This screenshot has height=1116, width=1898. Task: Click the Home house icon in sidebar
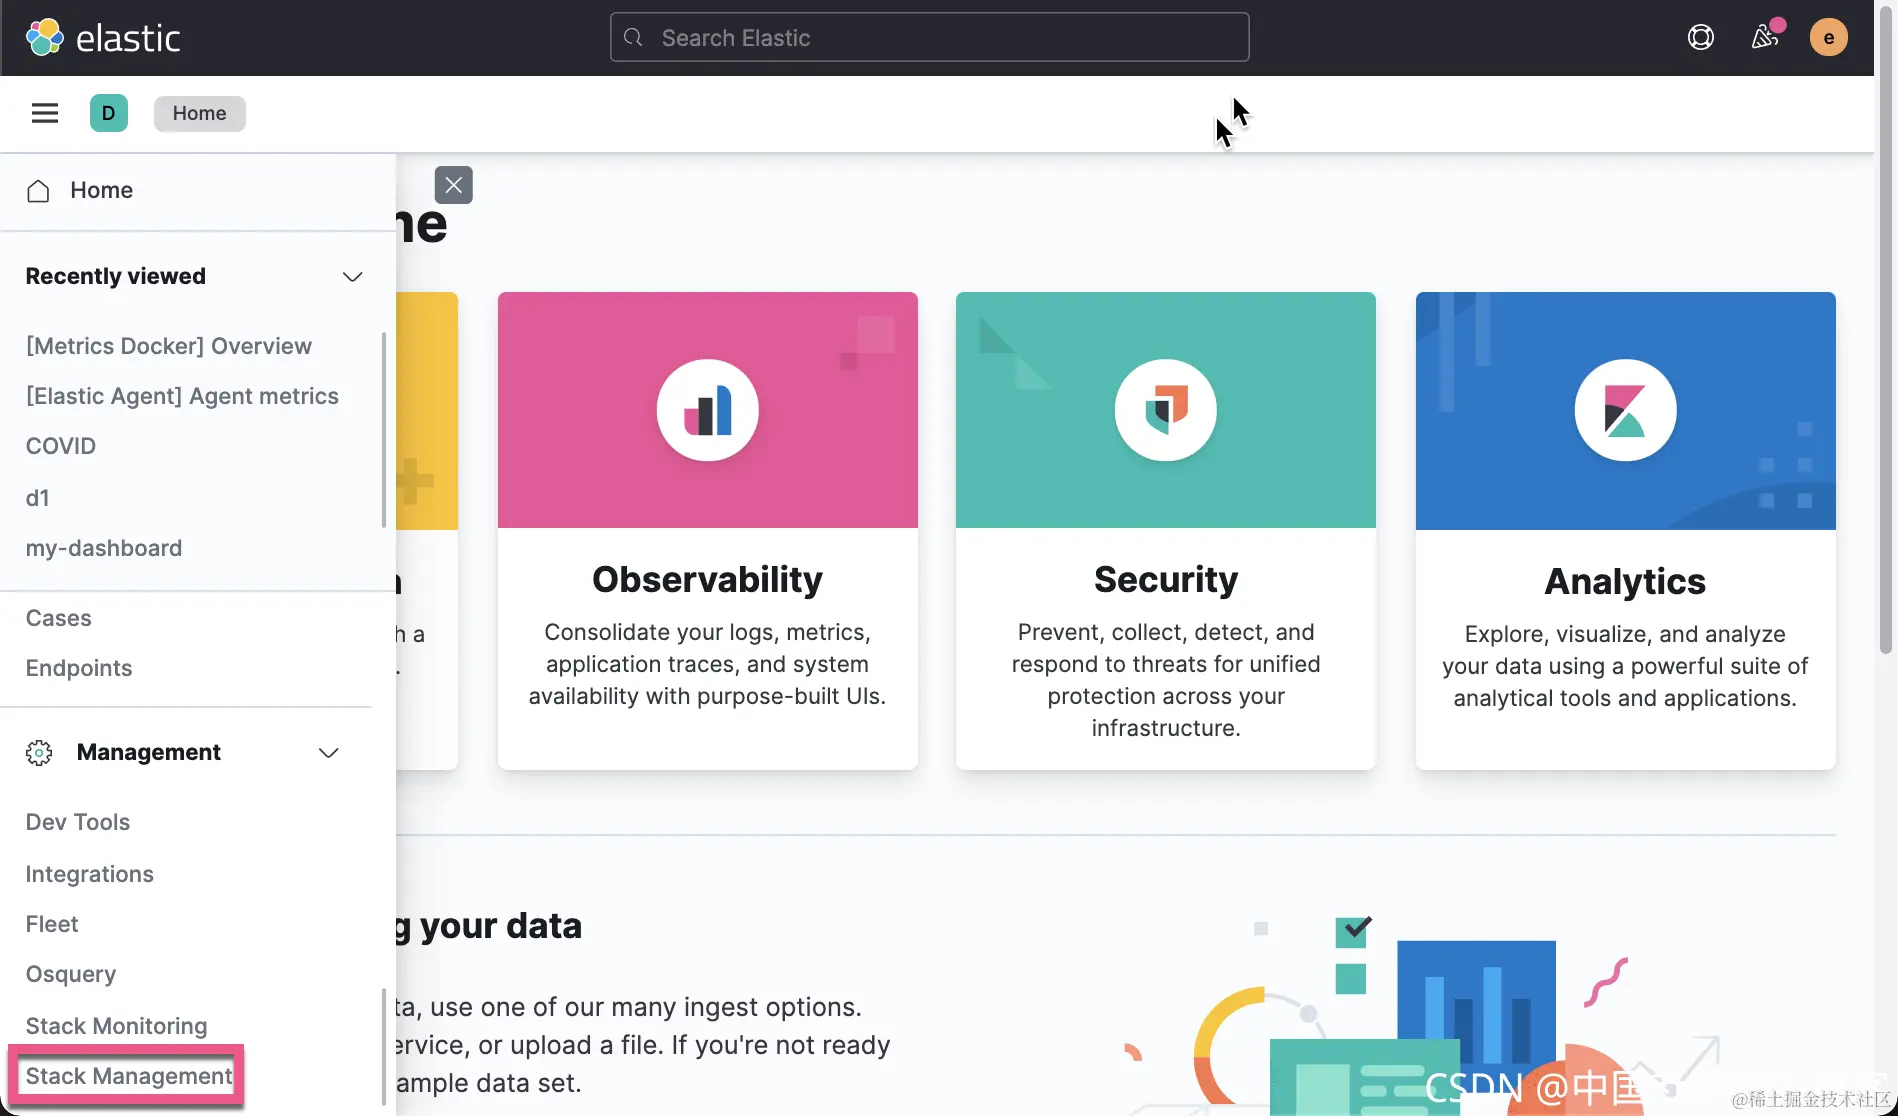tap(38, 190)
